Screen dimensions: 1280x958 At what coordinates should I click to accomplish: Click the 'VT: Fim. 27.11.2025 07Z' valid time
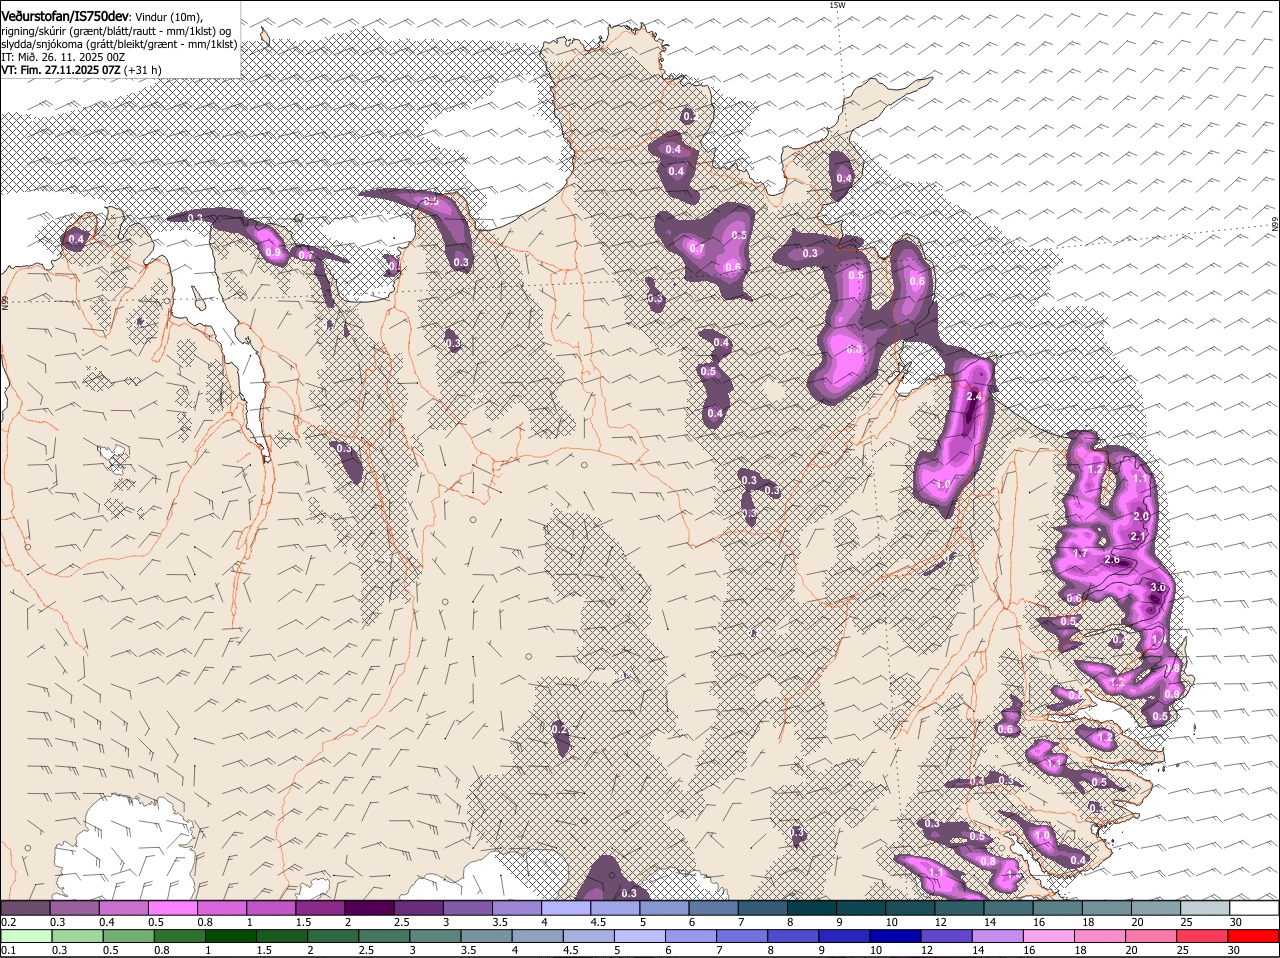(61, 70)
